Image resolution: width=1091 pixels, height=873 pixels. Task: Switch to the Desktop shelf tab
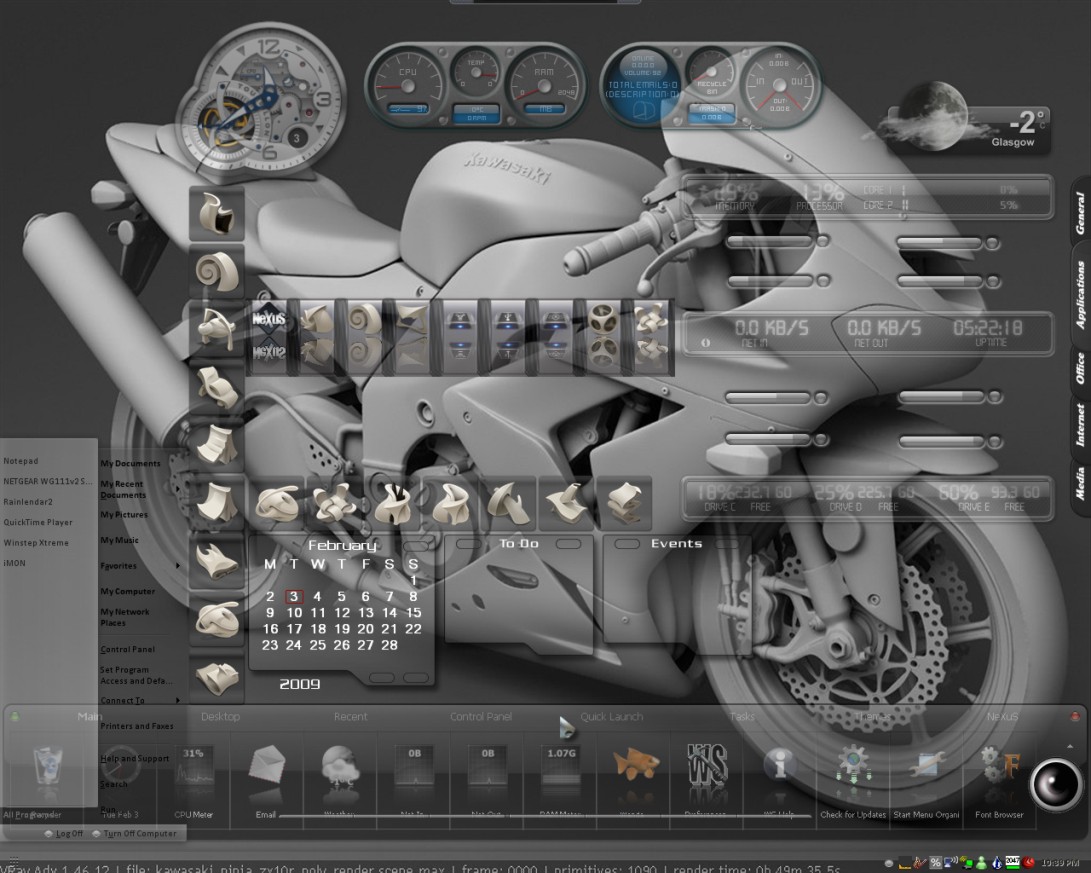[220, 716]
